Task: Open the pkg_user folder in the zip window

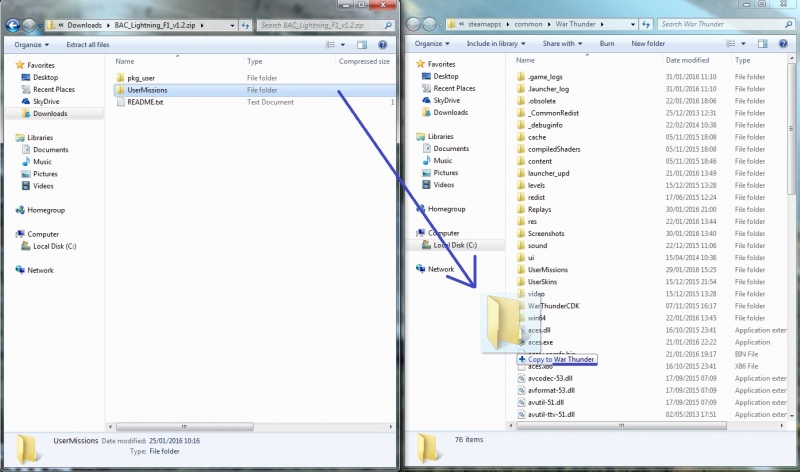Action: click(x=140, y=77)
